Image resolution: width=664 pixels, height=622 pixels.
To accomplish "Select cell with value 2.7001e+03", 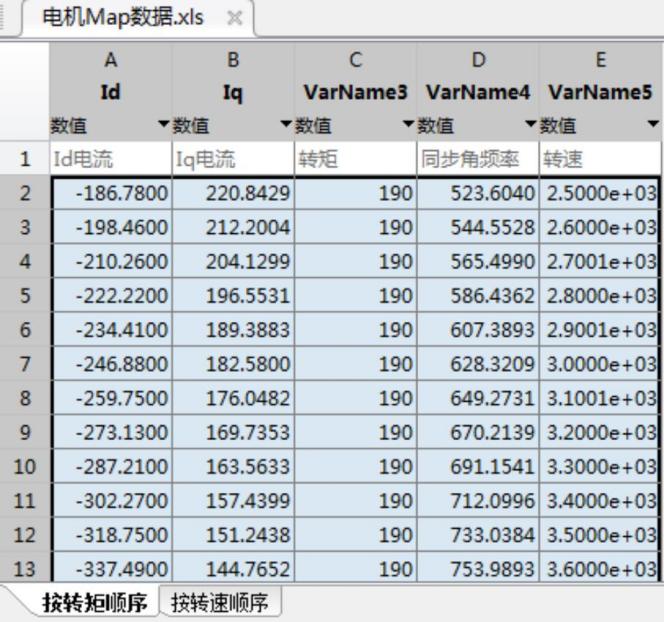I will pos(599,262).
